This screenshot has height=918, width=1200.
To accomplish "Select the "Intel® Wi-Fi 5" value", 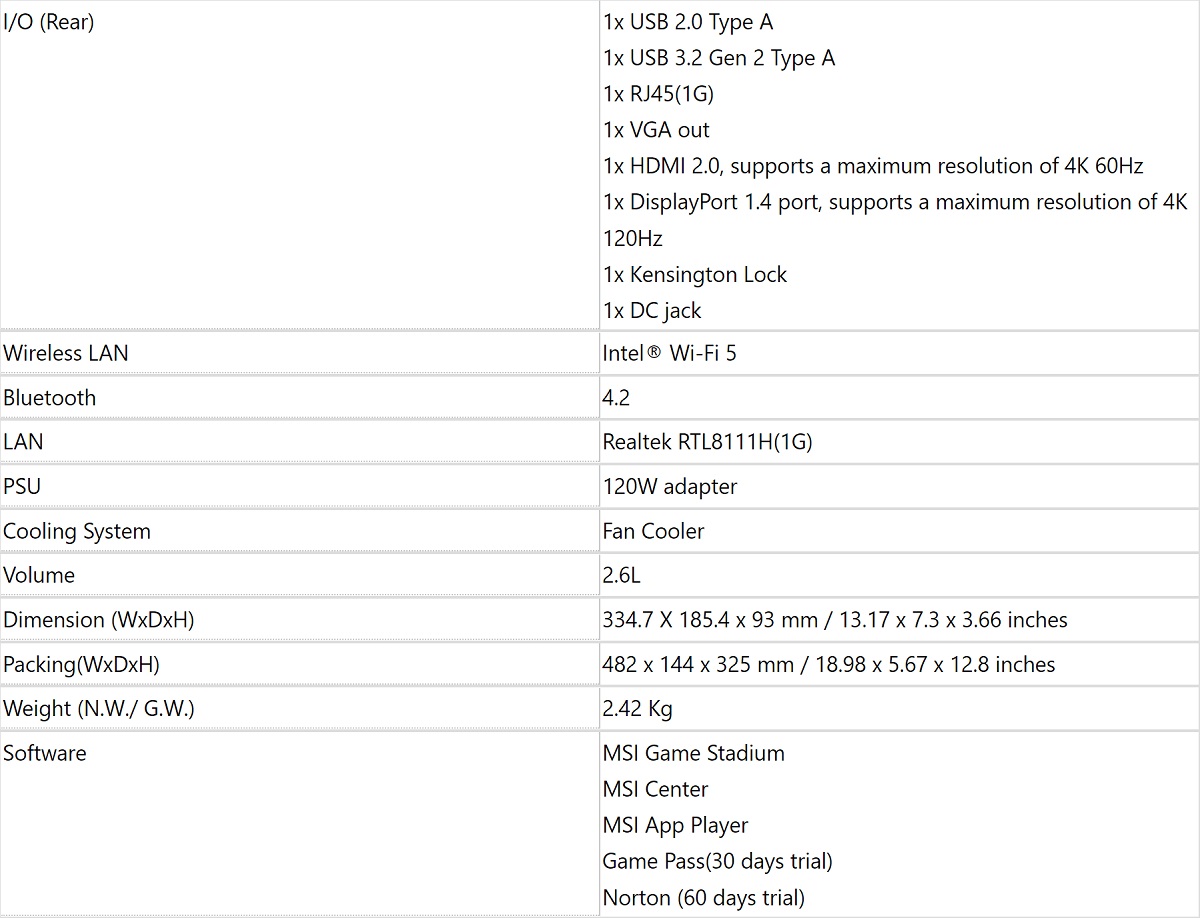I will [669, 353].
